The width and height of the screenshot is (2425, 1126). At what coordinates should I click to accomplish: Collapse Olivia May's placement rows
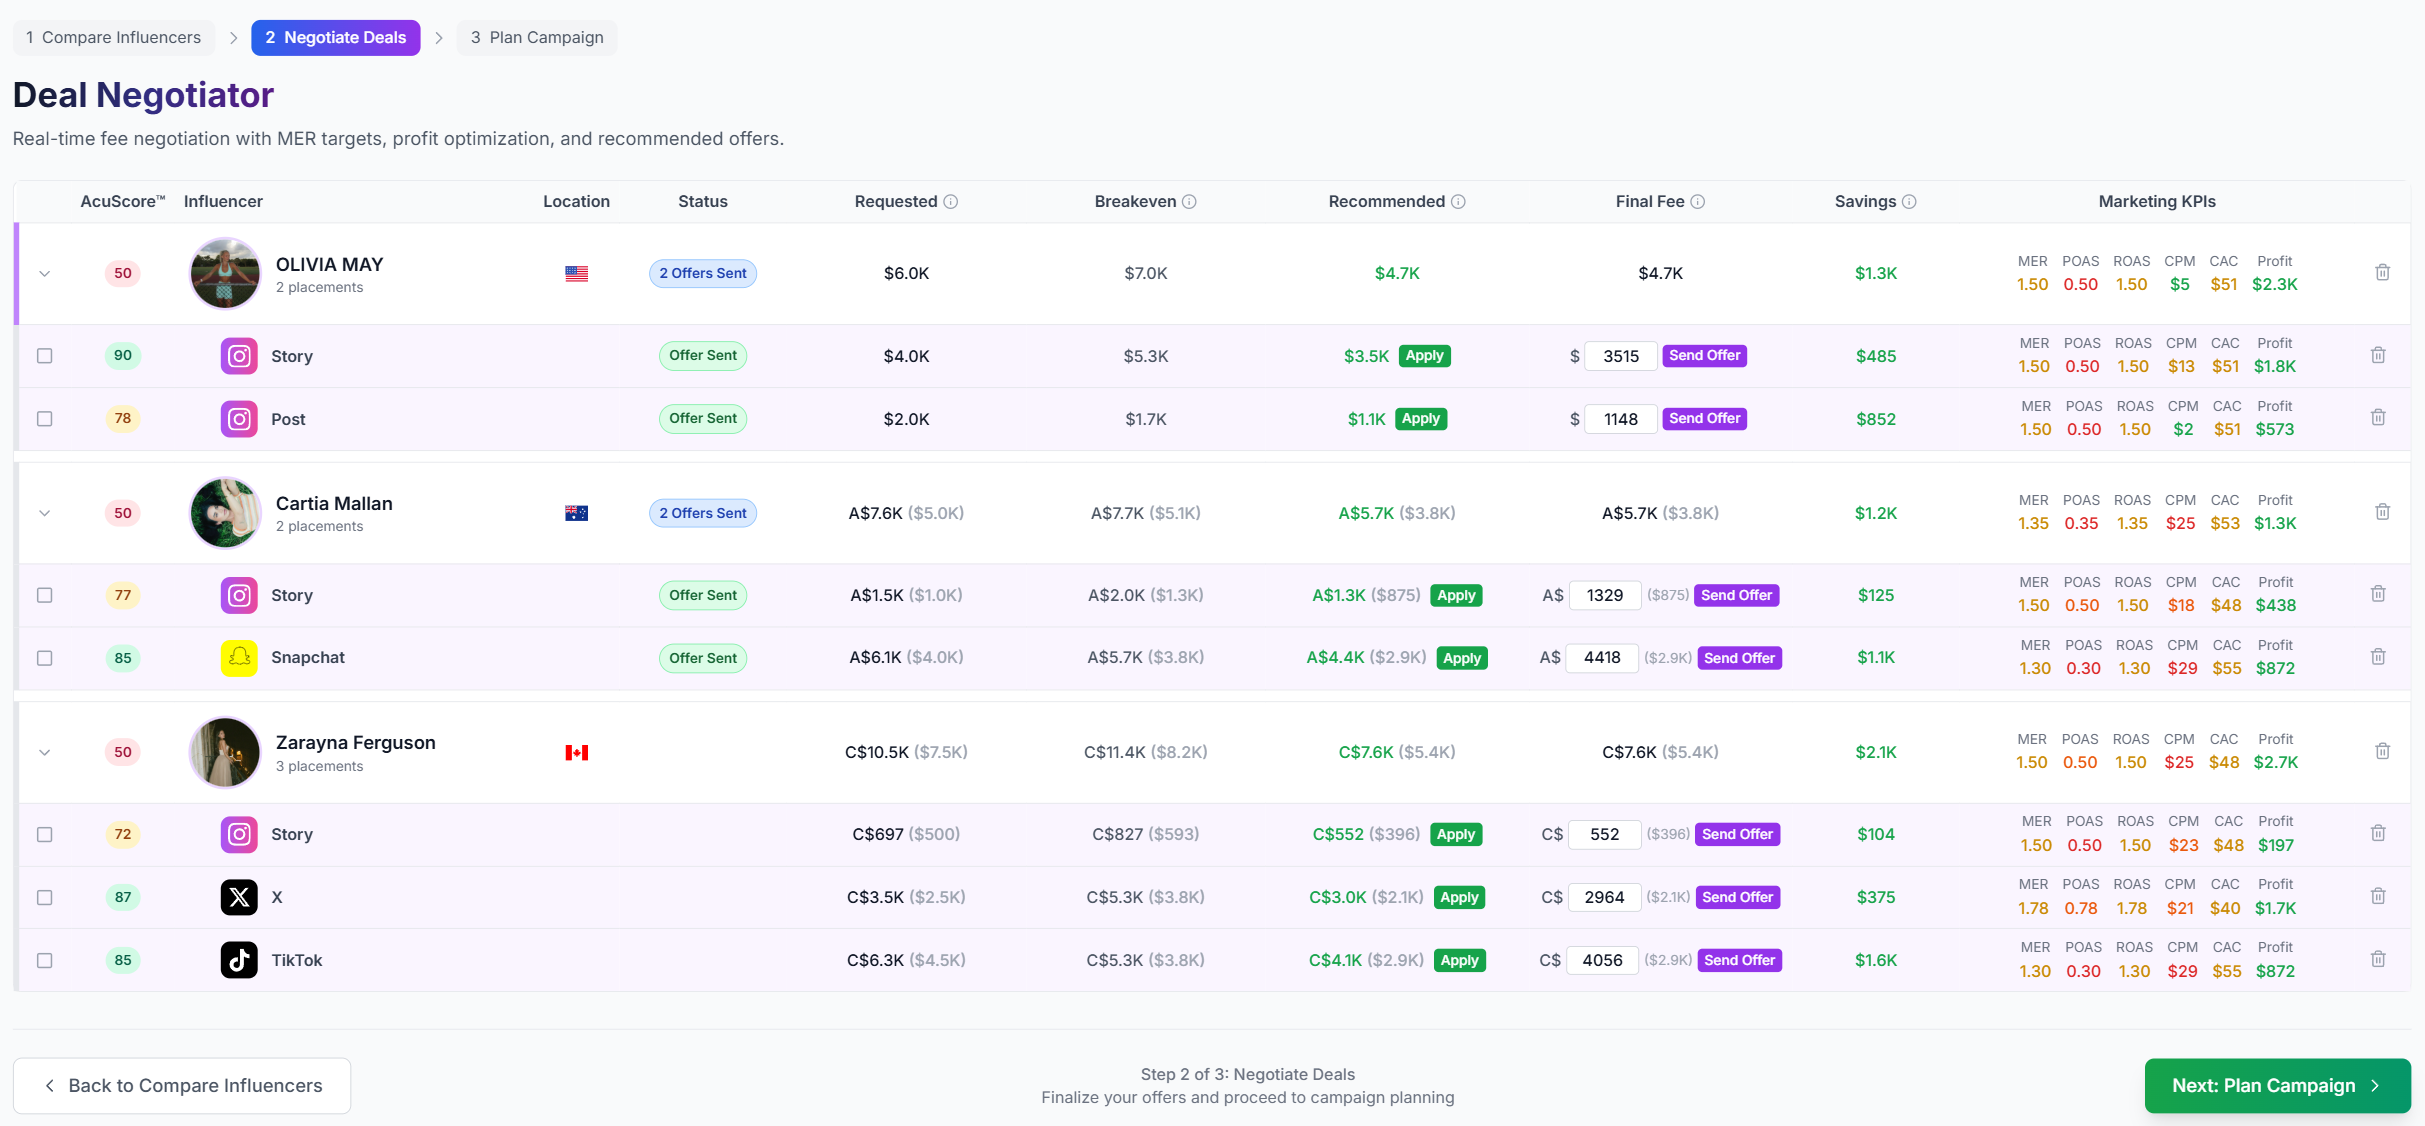click(44, 272)
